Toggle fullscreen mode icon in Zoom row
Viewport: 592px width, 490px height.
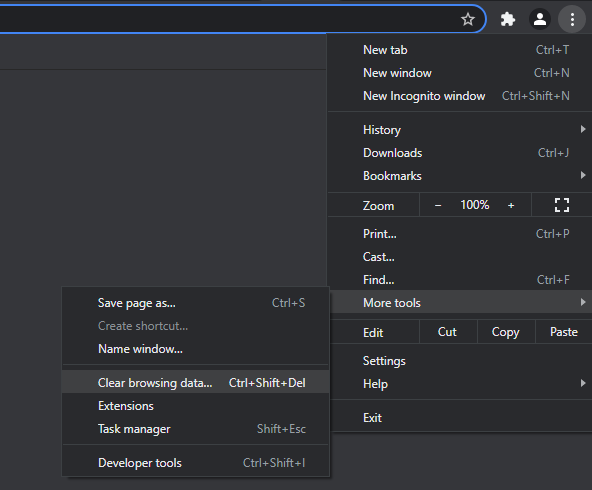[x=561, y=205]
